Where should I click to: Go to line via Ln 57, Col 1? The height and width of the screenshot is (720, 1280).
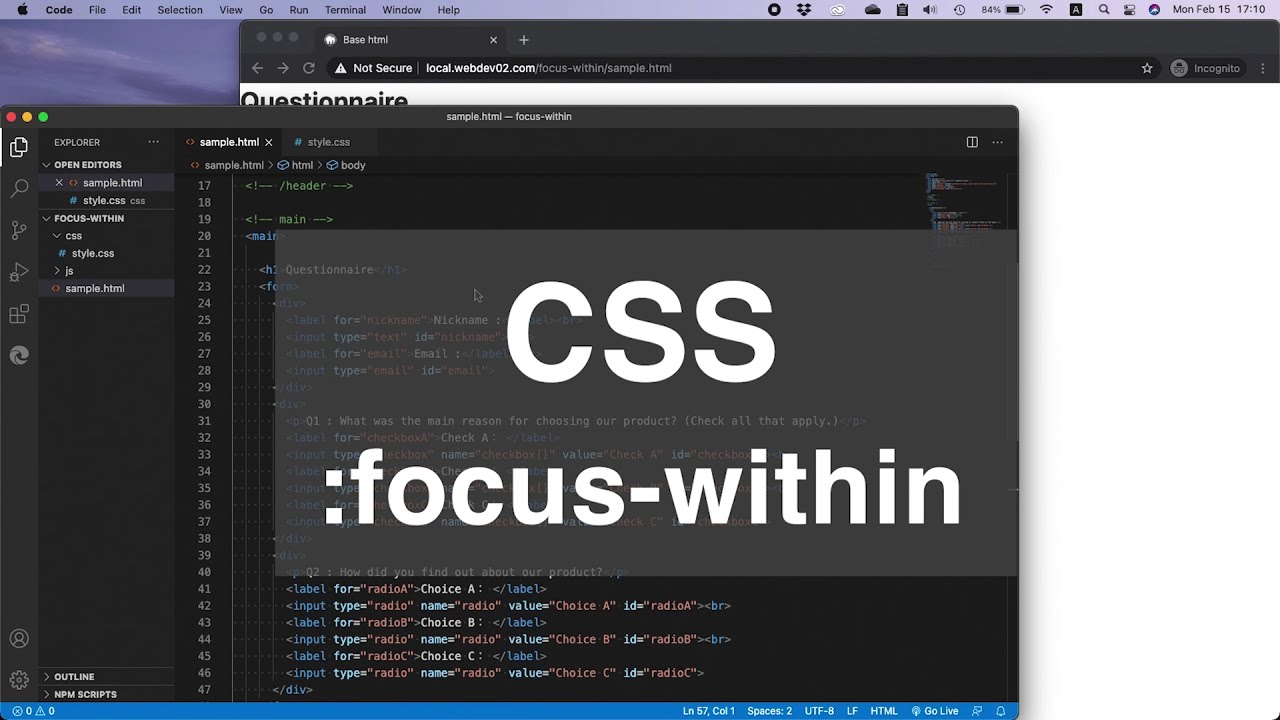tap(708, 711)
